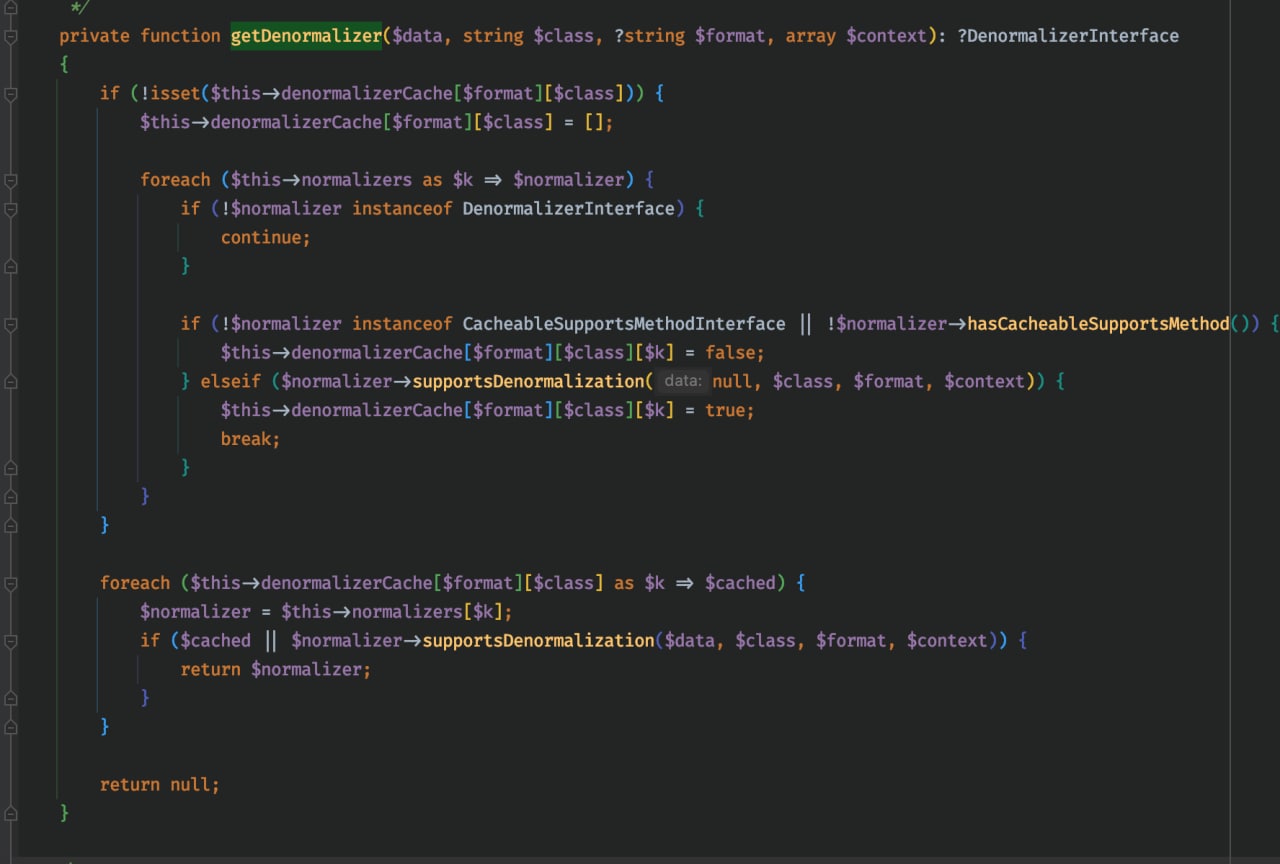1280x864 pixels.
Task: Click hasCacheableSupportsMethod method call
Action: 1098,324
